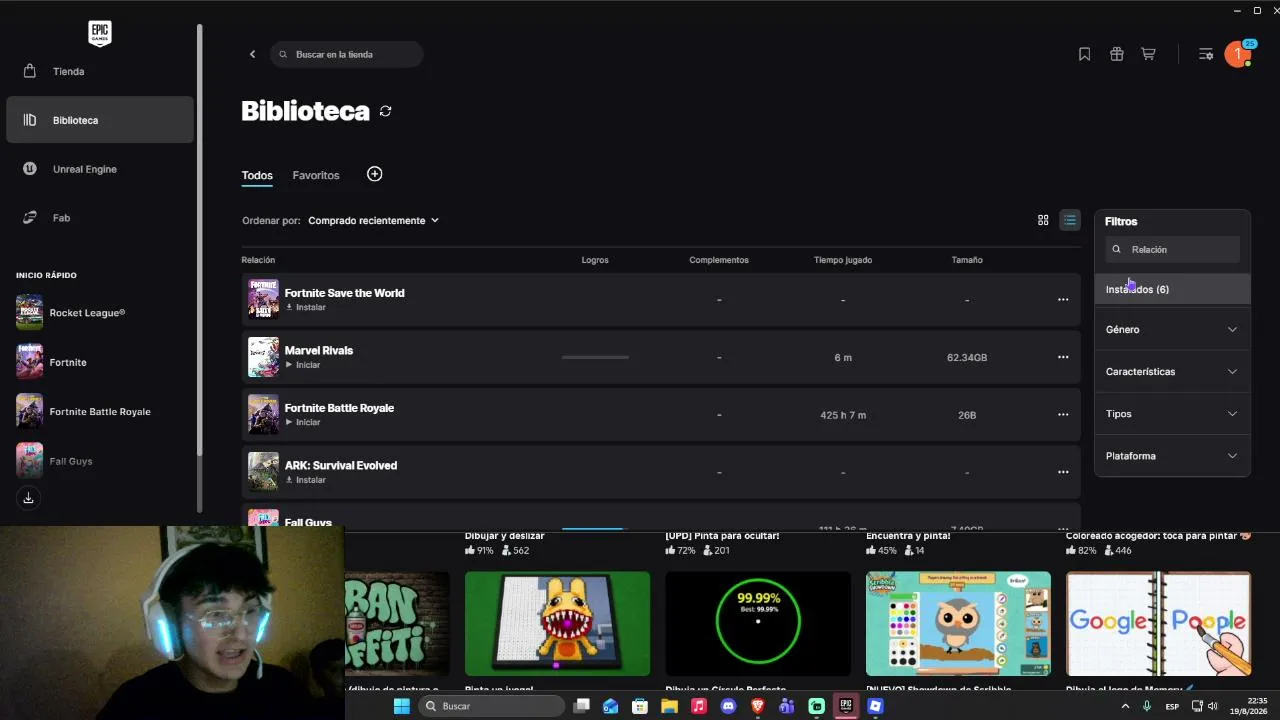Select Biblioteca in the sidebar
The image size is (1280, 720).
tap(100, 120)
